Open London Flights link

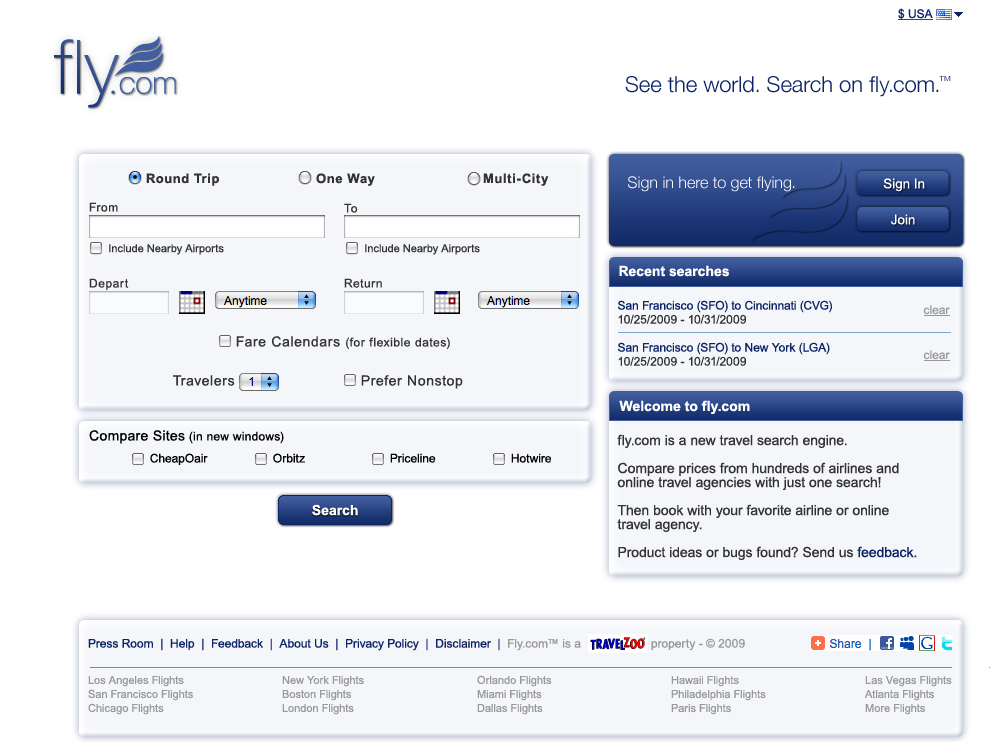(x=318, y=708)
